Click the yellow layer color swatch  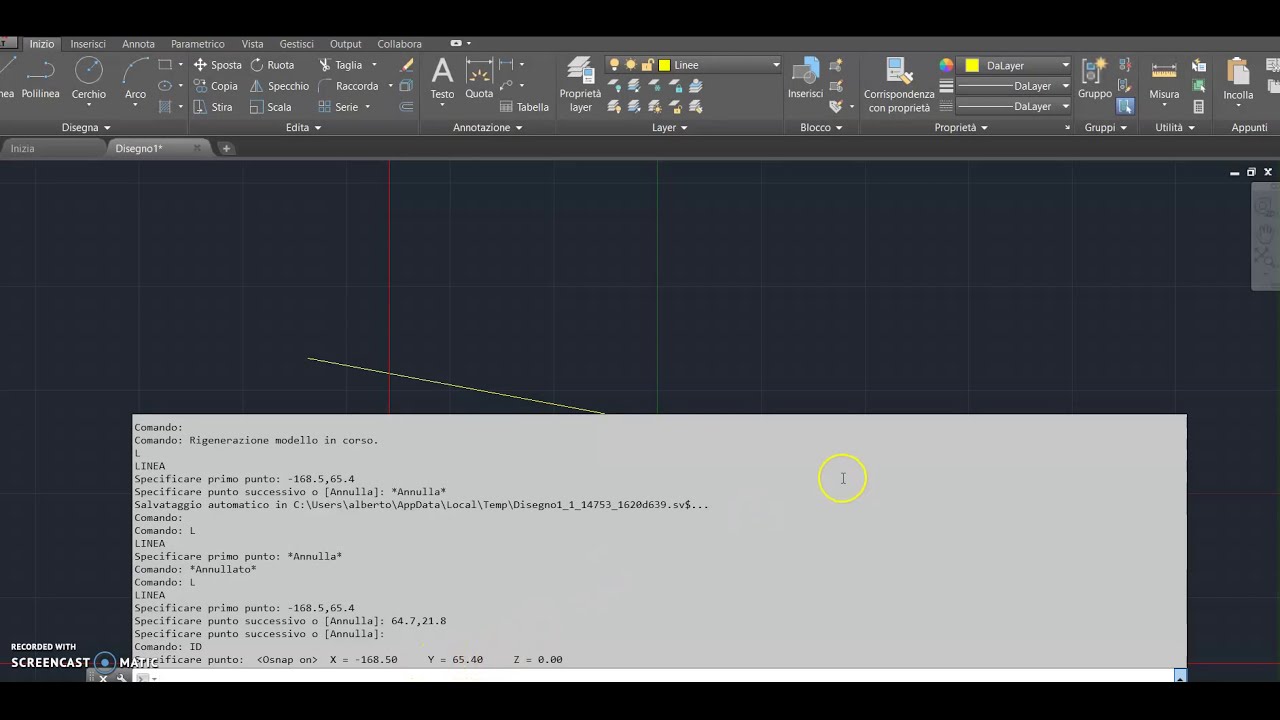point(664,65)
